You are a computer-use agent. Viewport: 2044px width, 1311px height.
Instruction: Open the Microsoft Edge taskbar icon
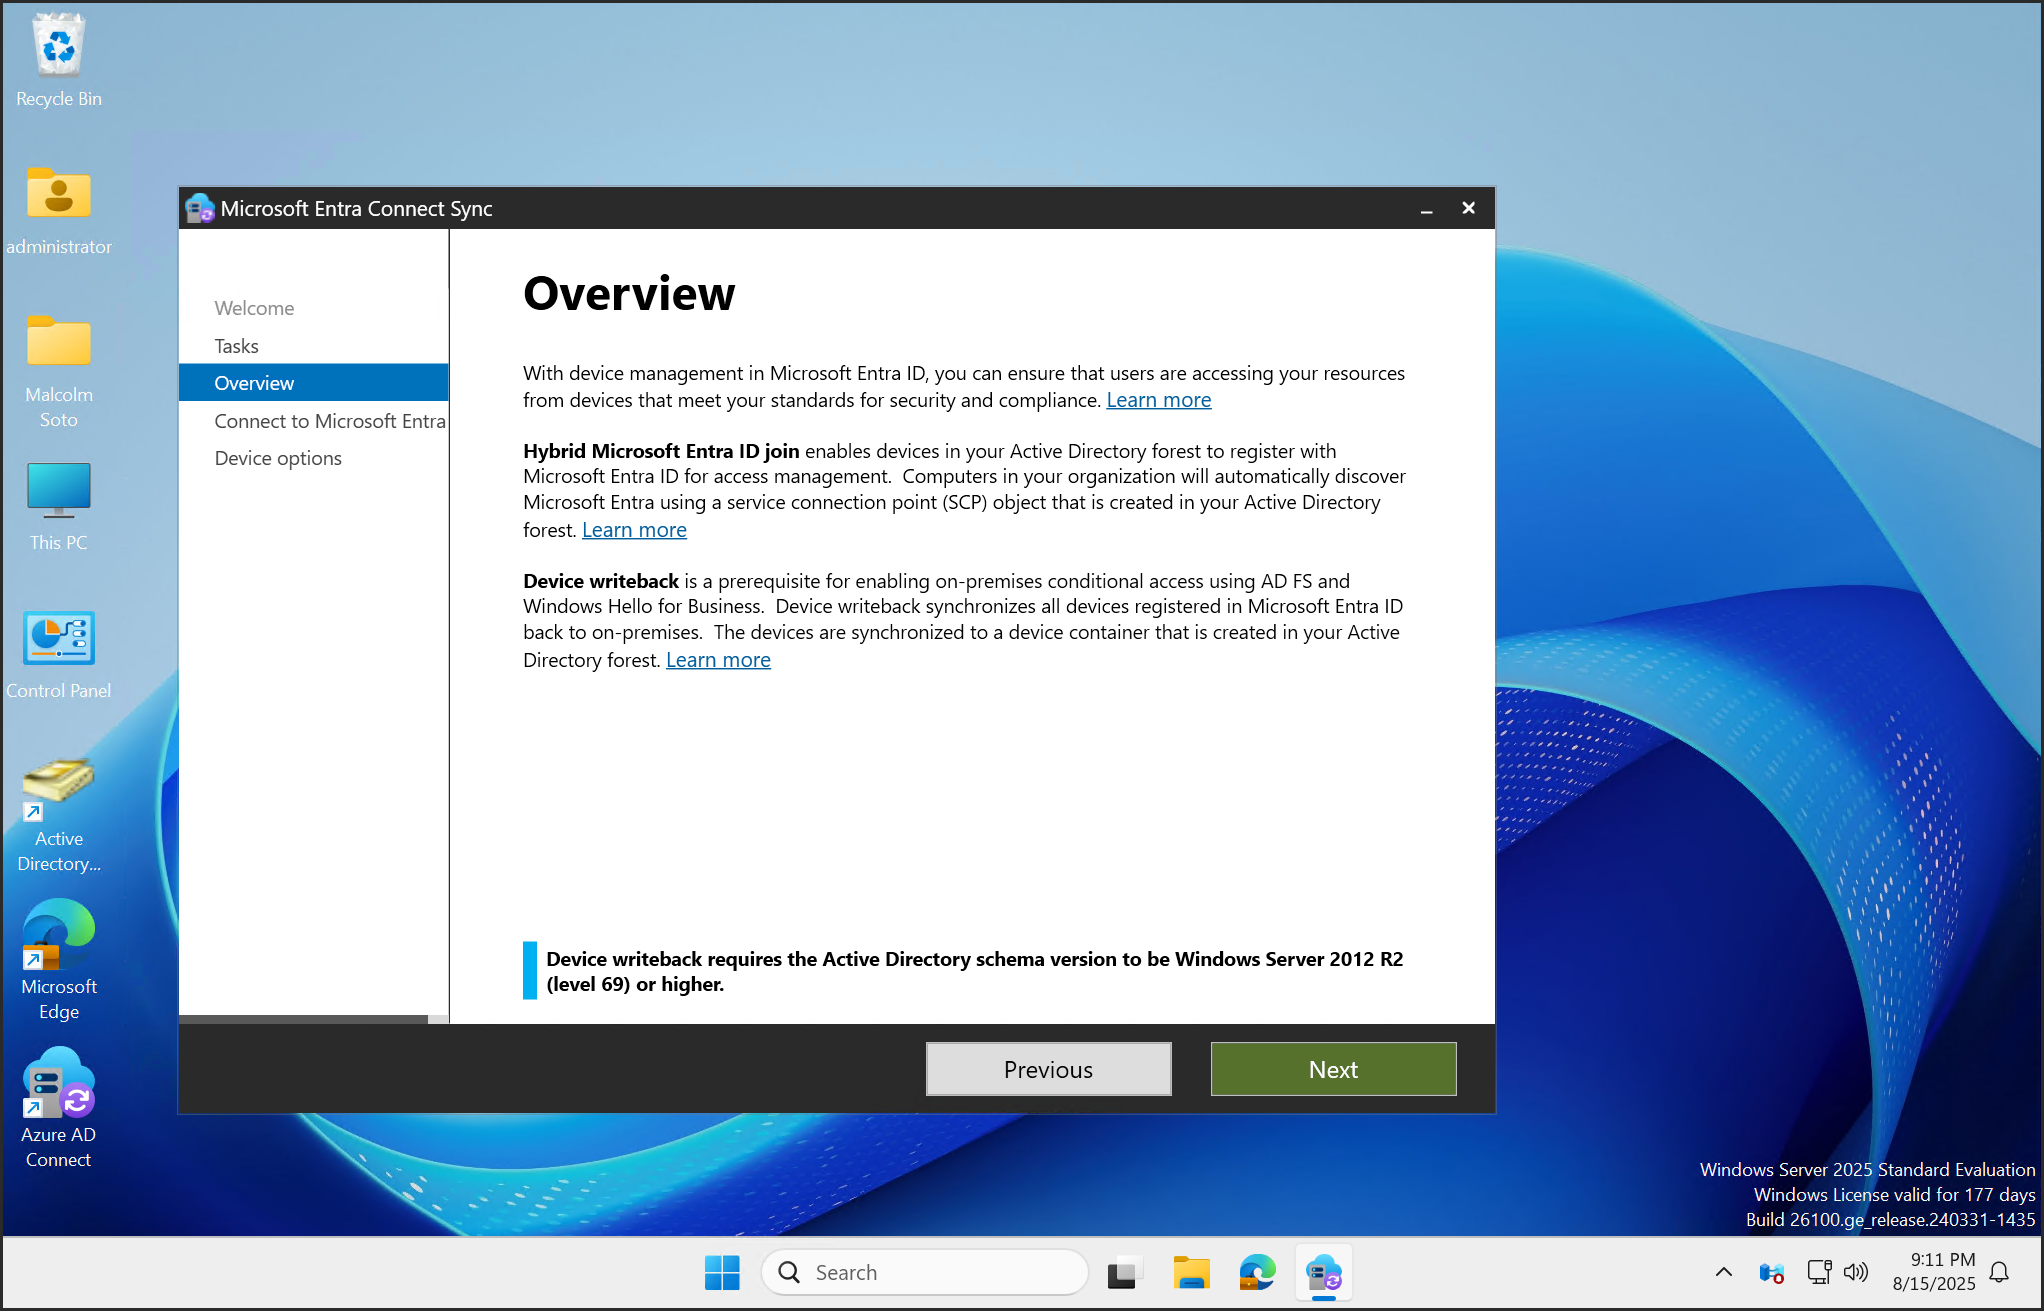[1257, 1273]
